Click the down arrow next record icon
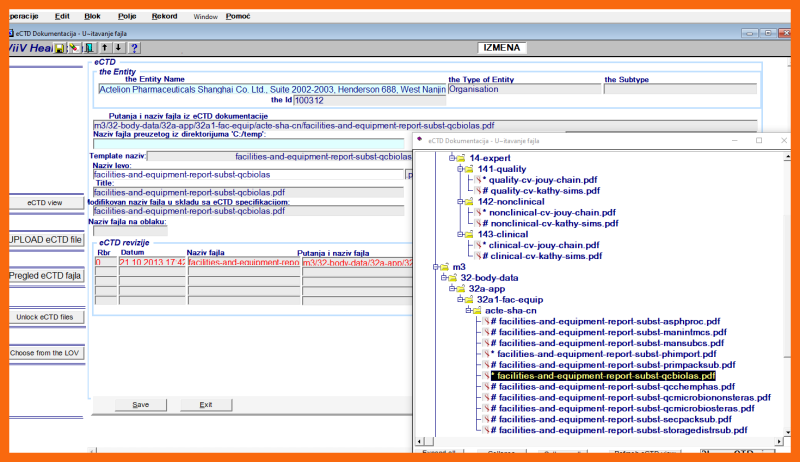This screenshot has width=800, height=462. coord(119,47)
